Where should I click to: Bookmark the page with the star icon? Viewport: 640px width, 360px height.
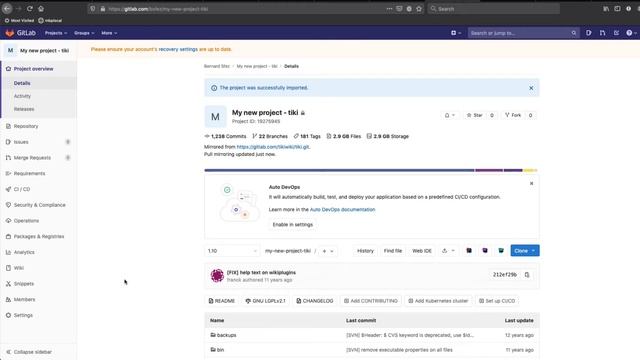[x=419, y=9]
